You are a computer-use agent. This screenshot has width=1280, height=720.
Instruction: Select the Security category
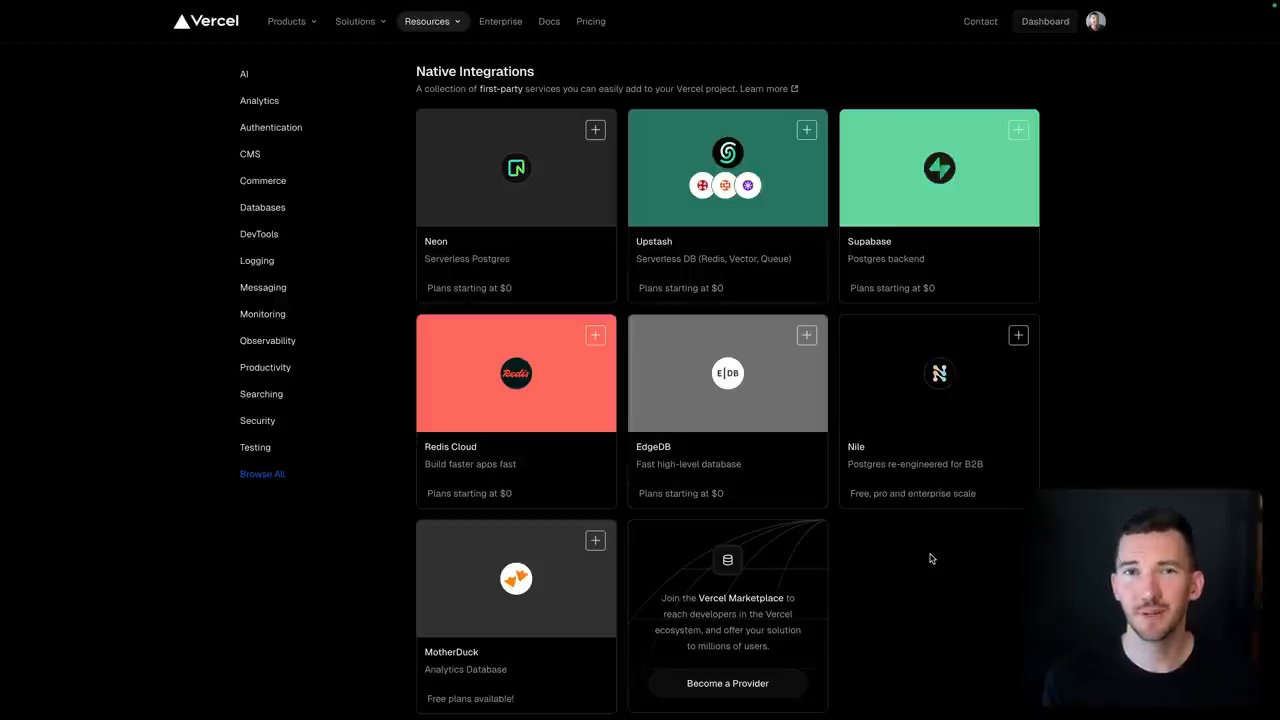(257, 421)
